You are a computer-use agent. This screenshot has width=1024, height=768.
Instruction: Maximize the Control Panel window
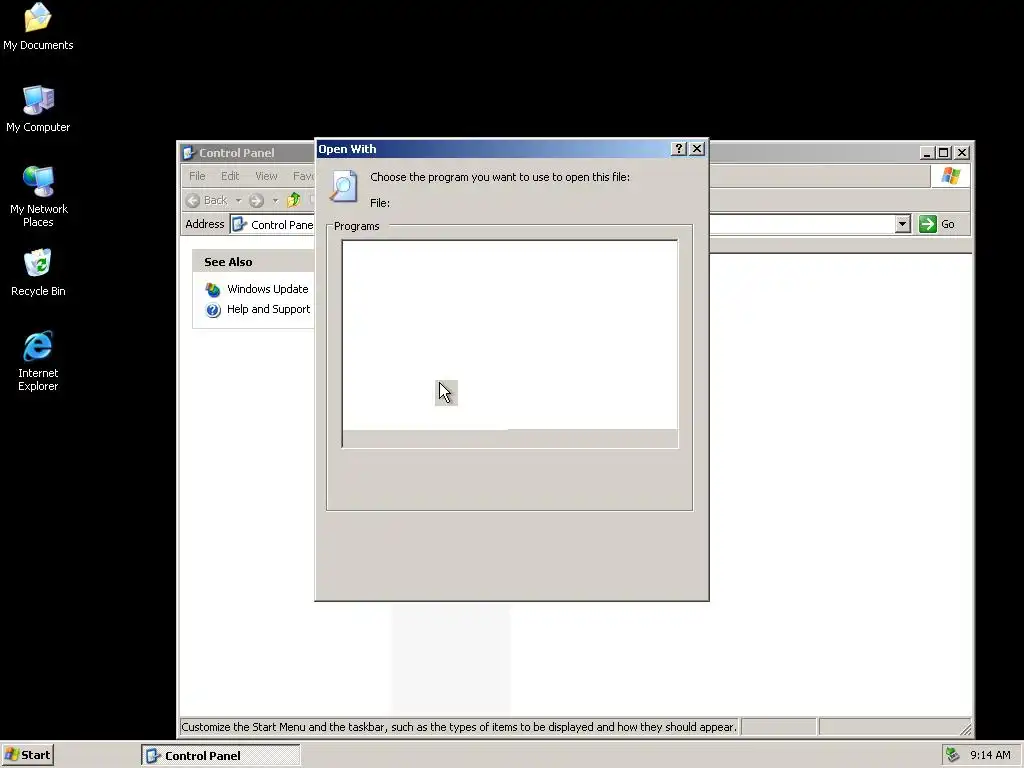(944, 153)
